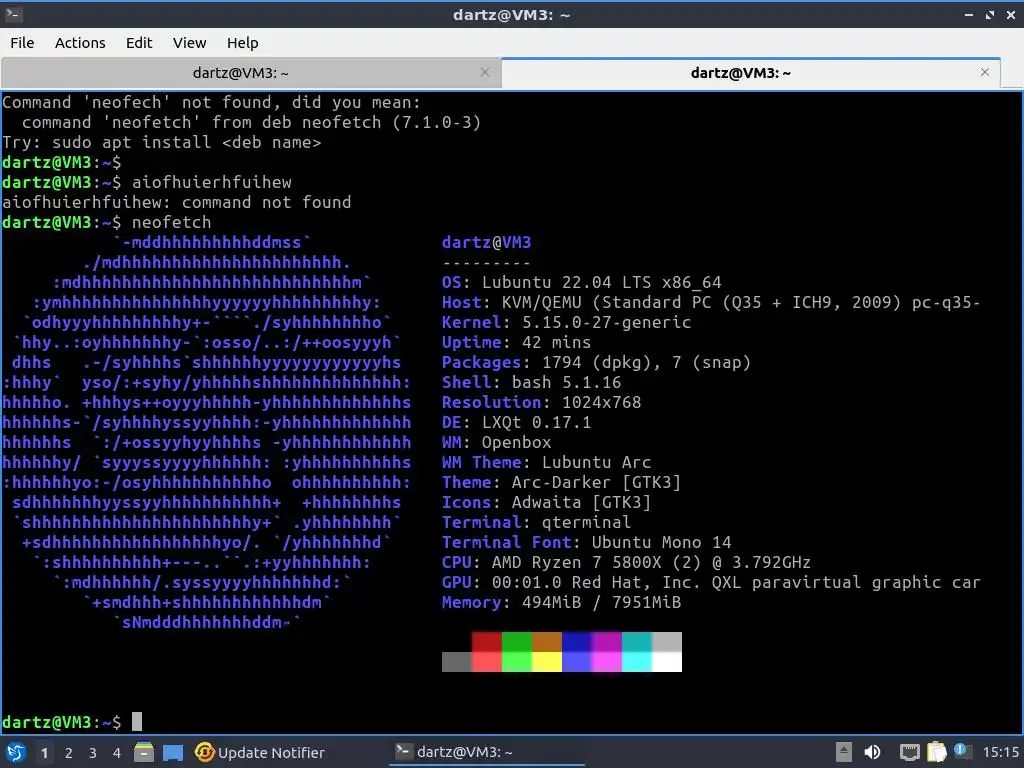Maximize the terminal window
Image resolution: width=1024 pixels, height=768 pixels.
[x=989, y=15]
